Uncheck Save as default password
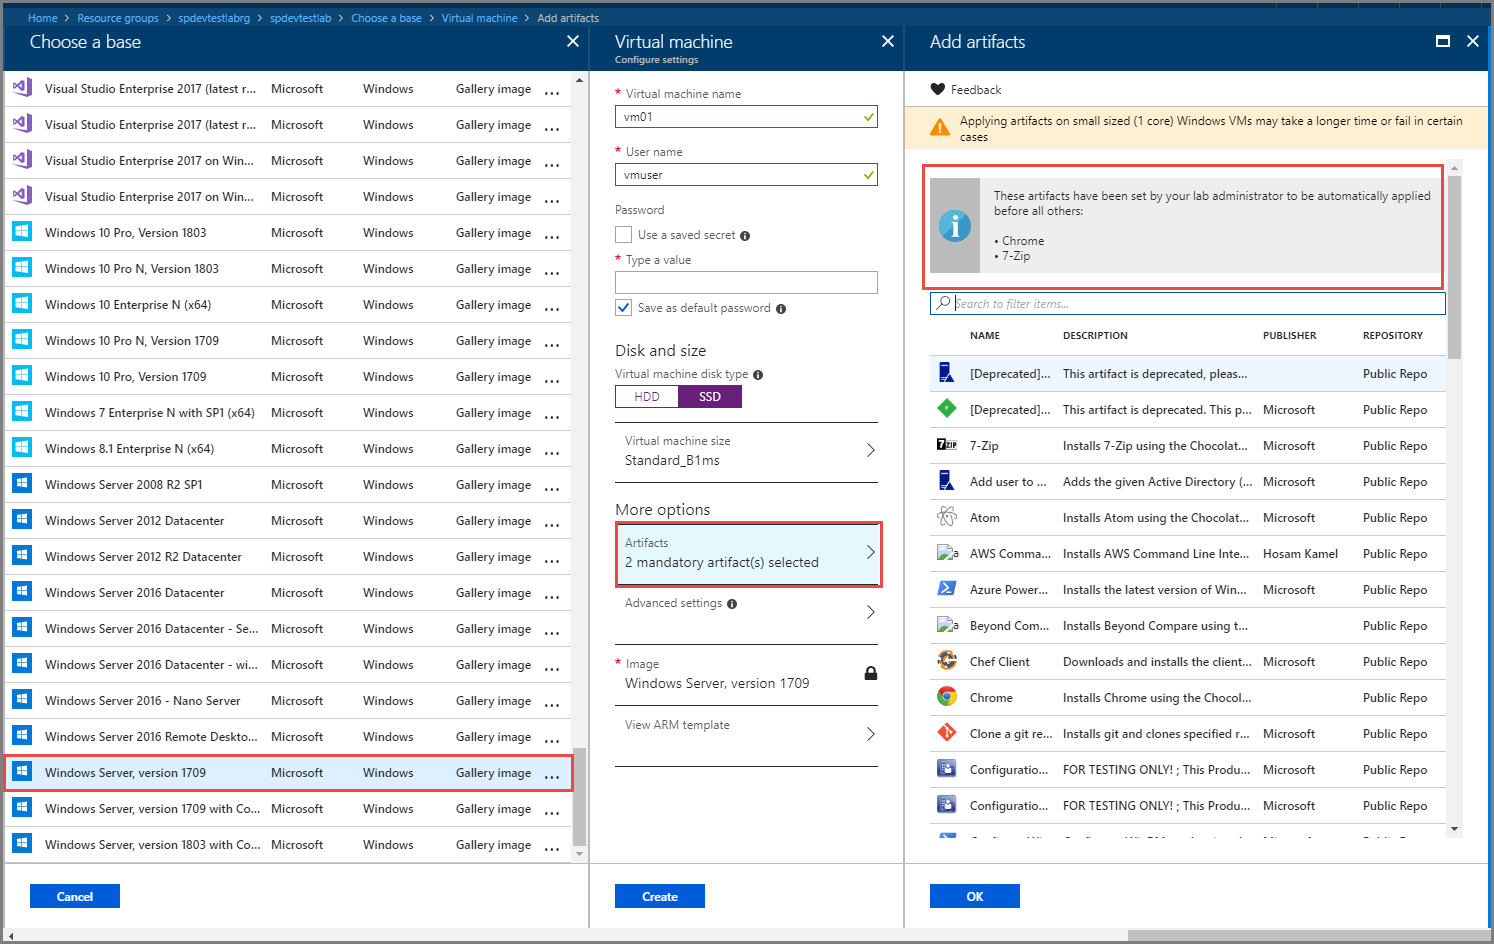 (x=623, y=307)
